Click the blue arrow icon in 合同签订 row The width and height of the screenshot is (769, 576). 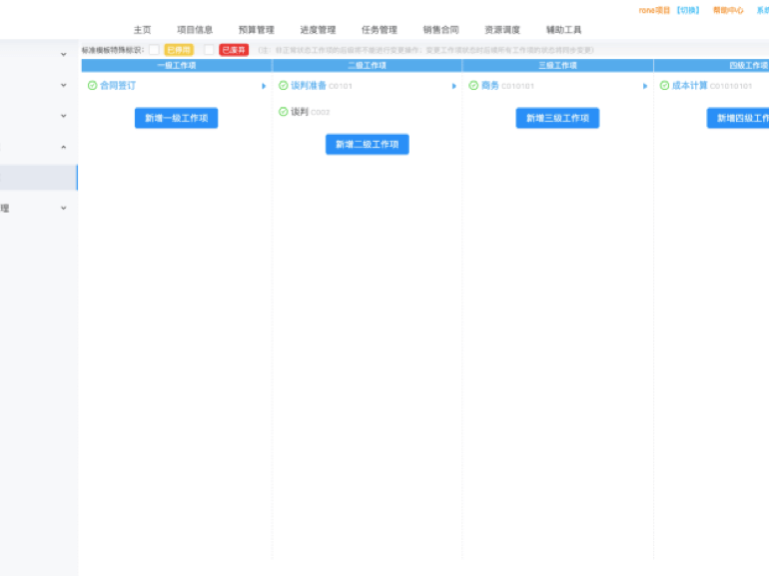pyautogui.click(x=264, y=86)
